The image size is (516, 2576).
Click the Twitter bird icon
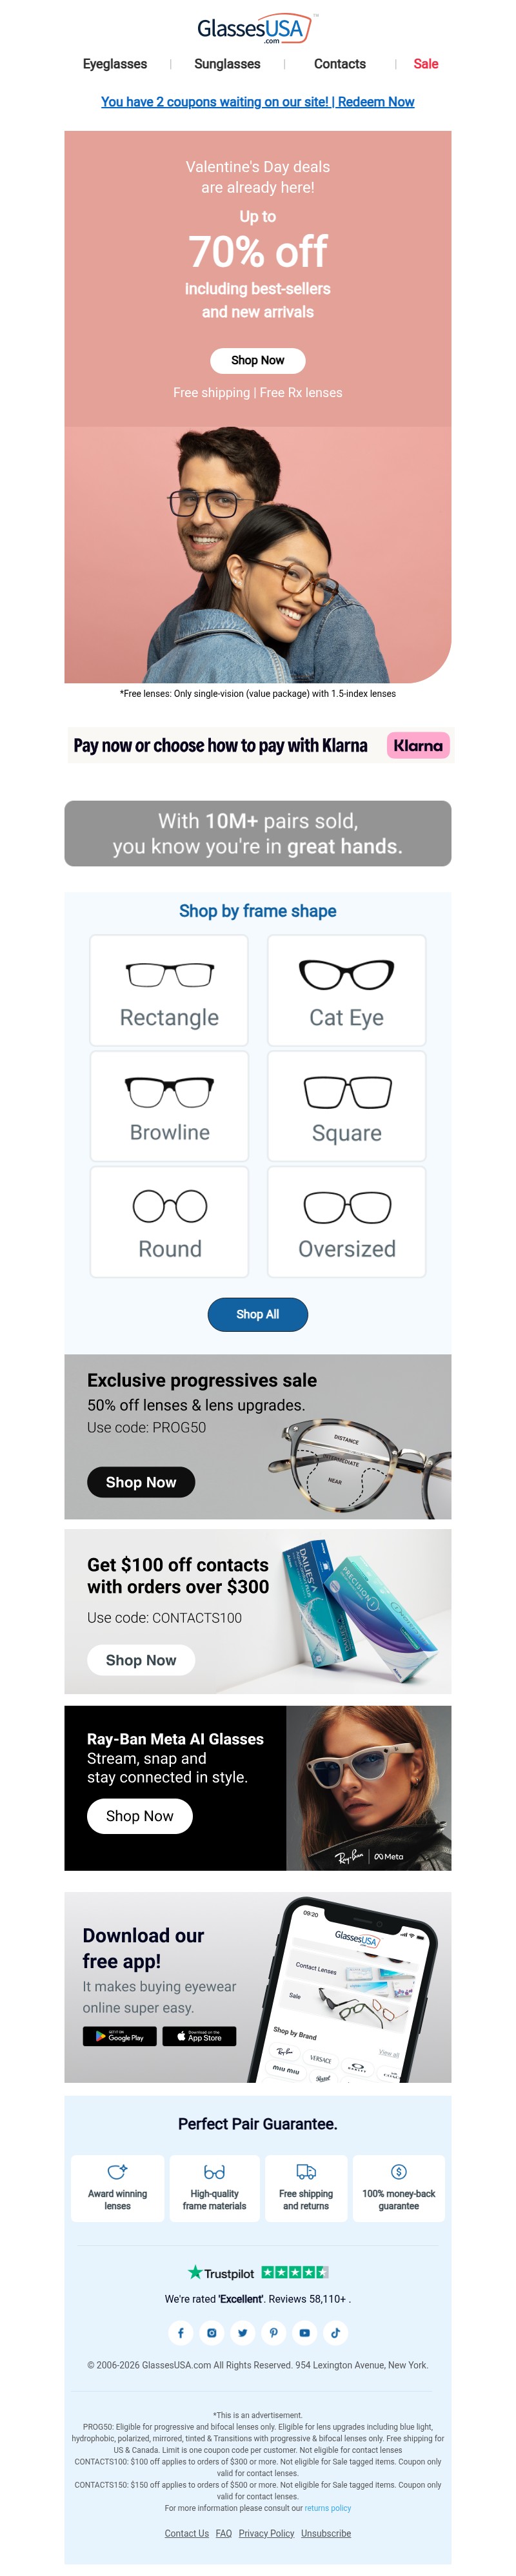(243, 2333)
